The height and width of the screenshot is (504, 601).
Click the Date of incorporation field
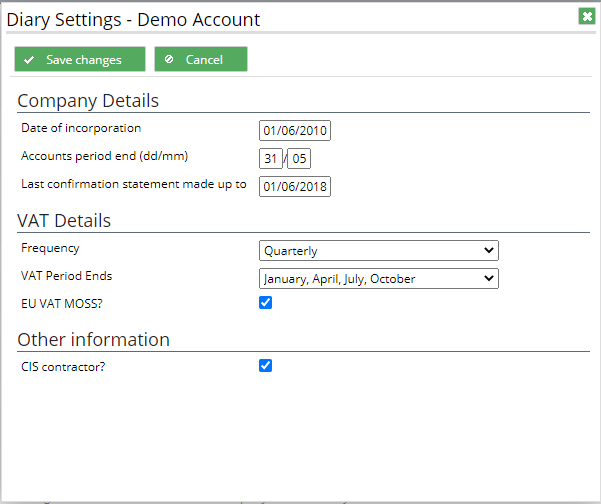[295, 131]
